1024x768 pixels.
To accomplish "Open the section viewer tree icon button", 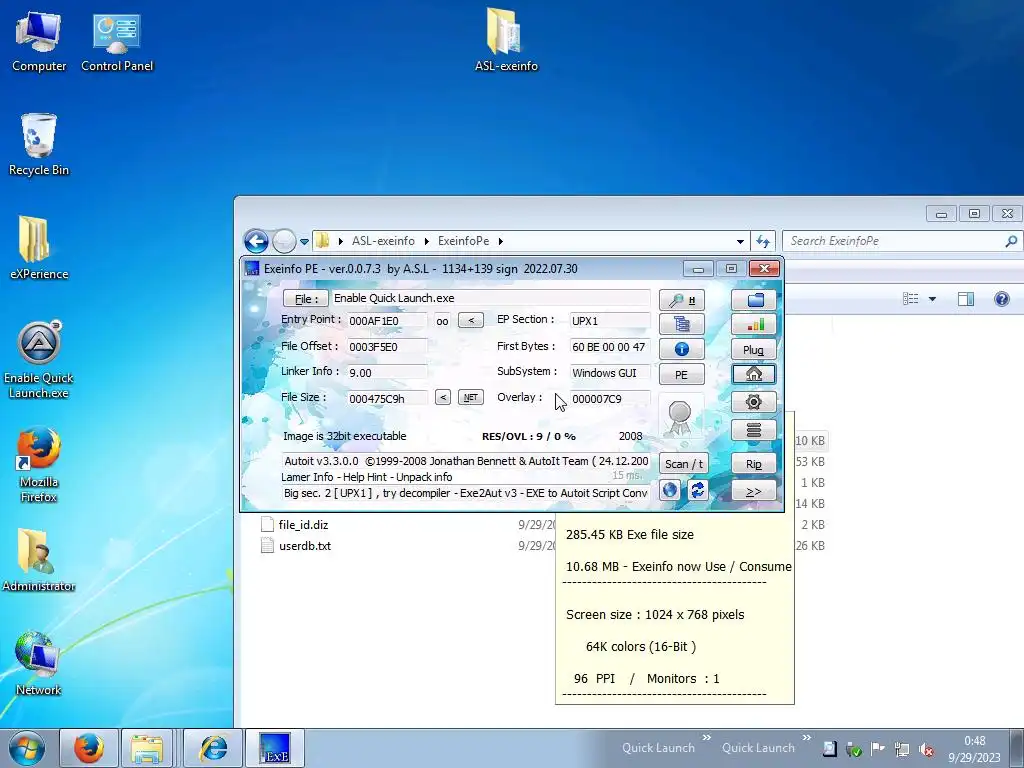I will pos(682,324).
